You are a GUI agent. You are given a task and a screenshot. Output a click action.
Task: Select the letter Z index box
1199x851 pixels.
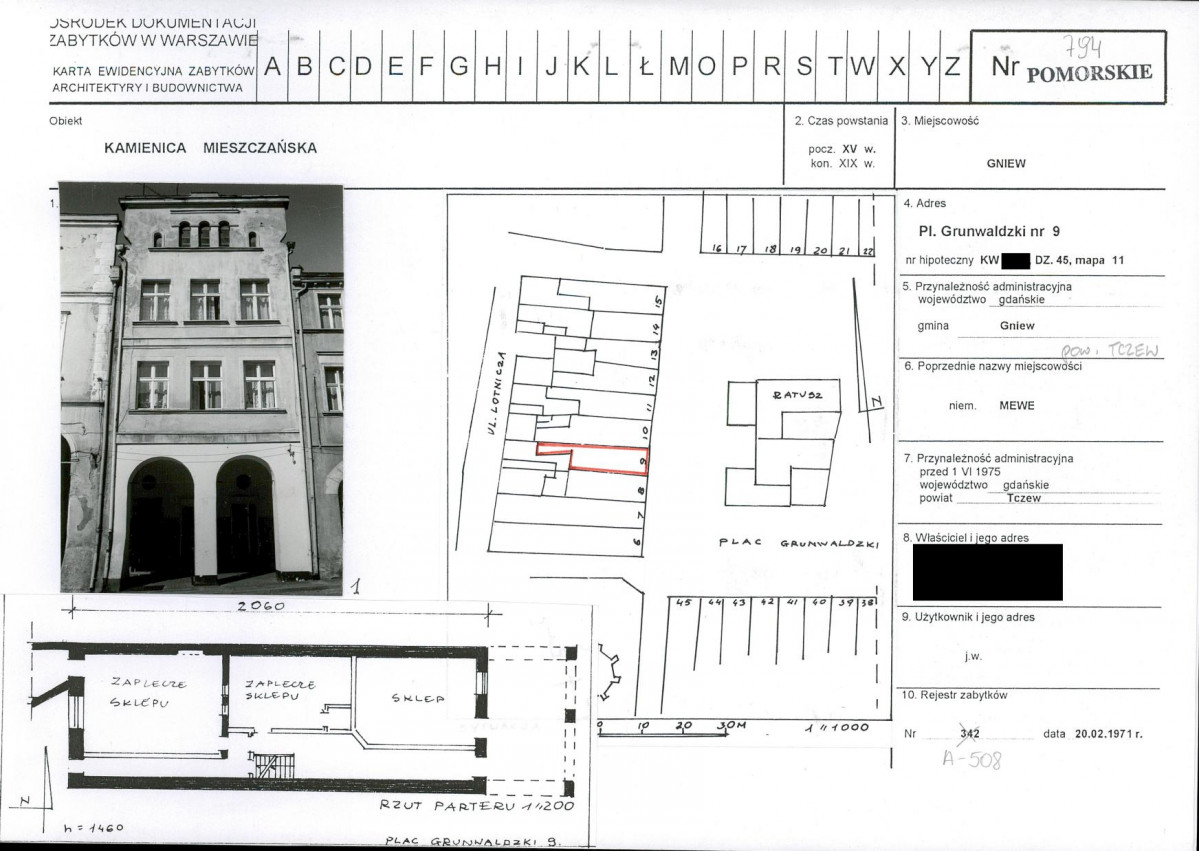tap(953, 67)
